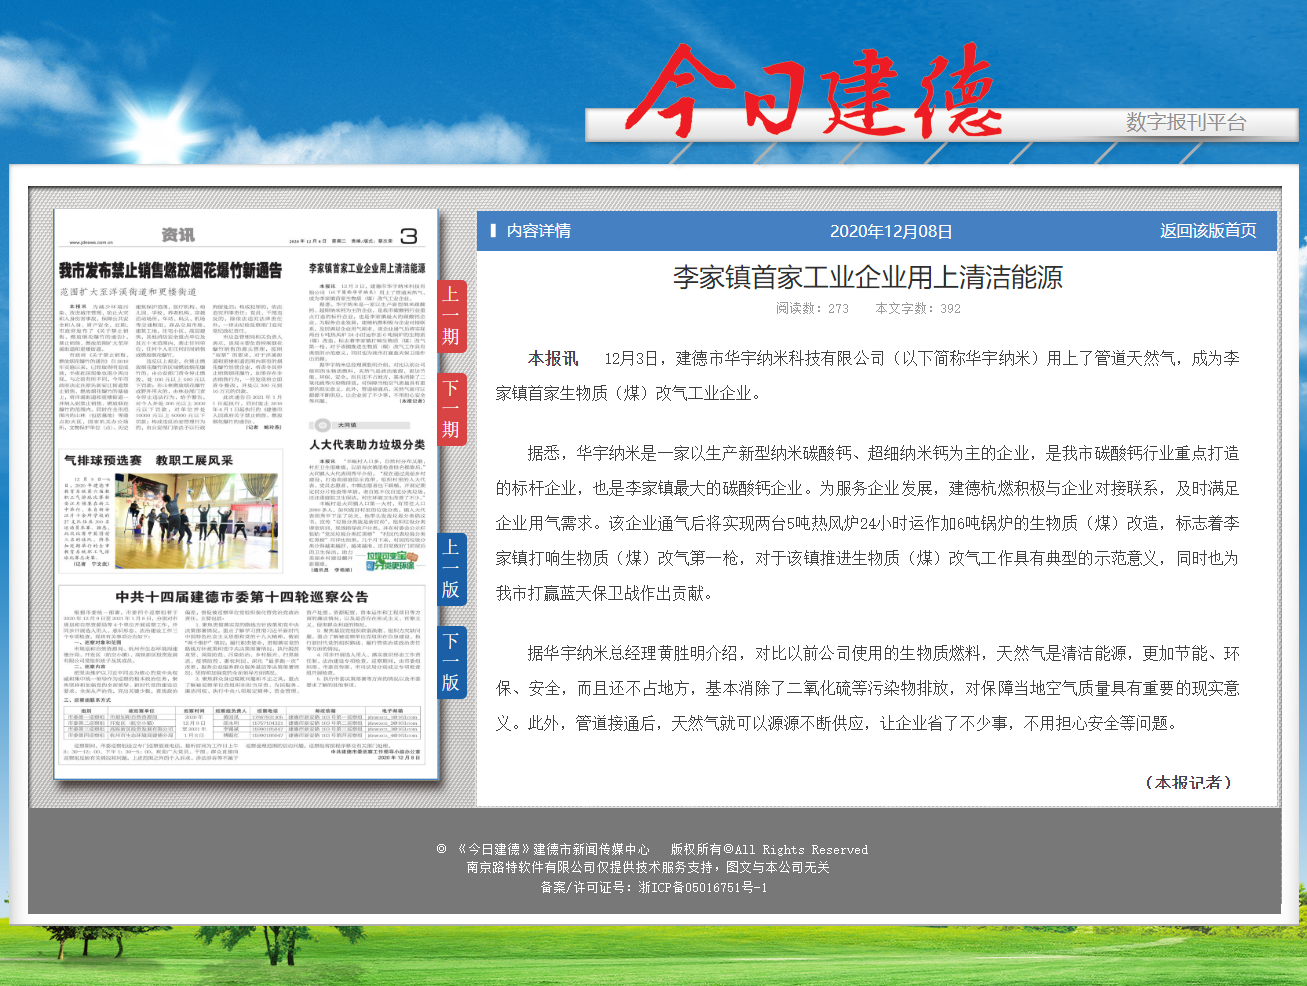The width and height of the screenshot is (1307, 986).
Task: Open 人大代表助力垃圾分类 article in page preview
Action: [367, 444]
